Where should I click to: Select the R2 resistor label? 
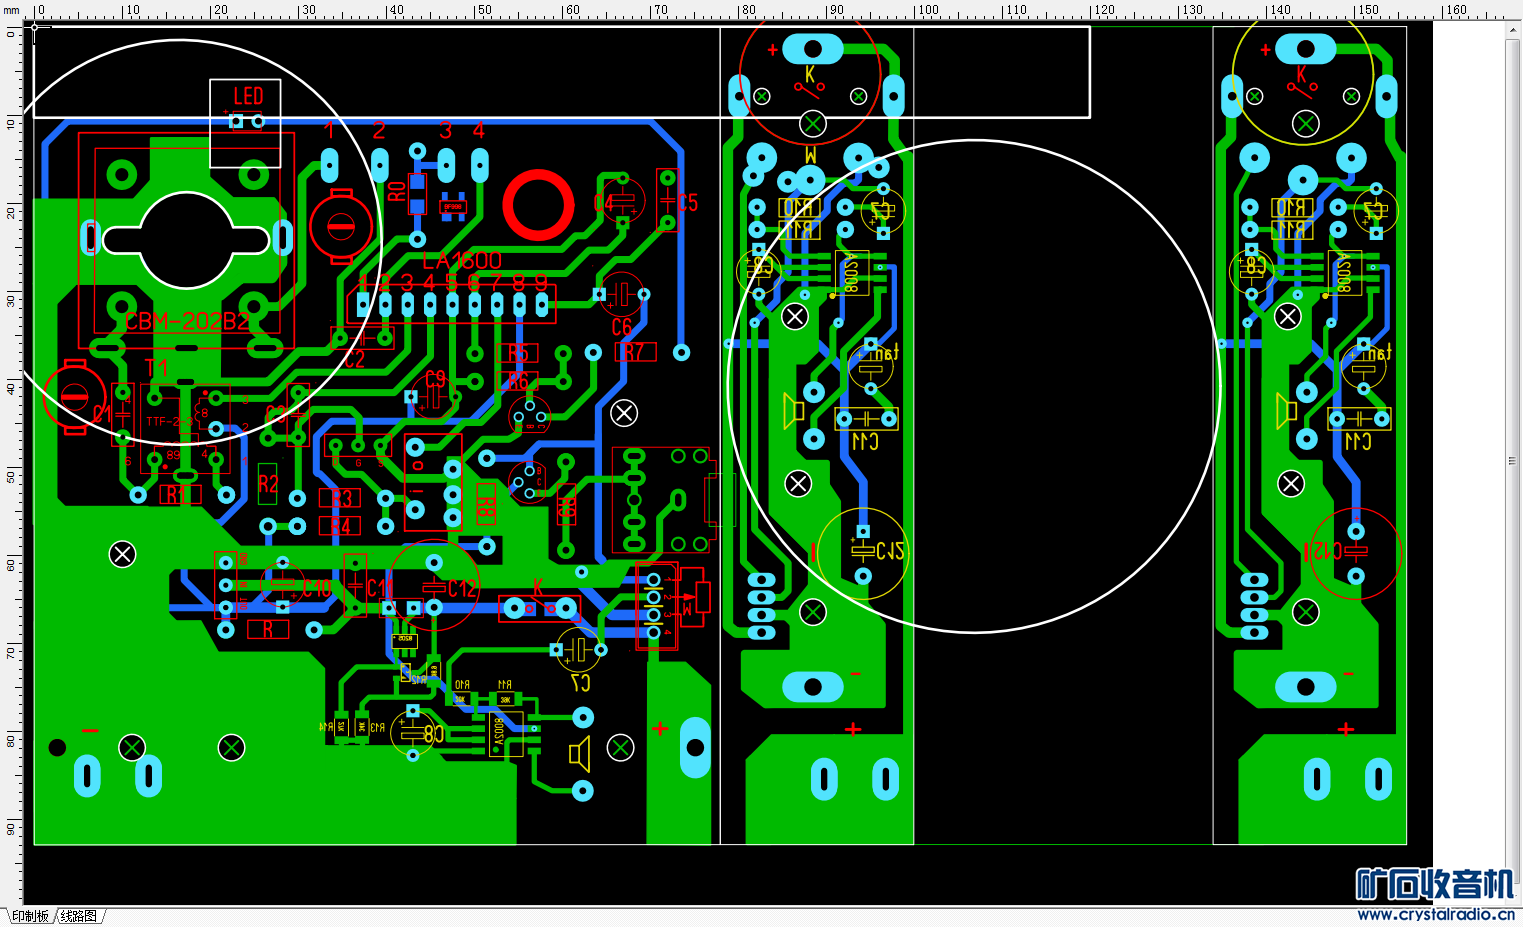coord(268,485)
